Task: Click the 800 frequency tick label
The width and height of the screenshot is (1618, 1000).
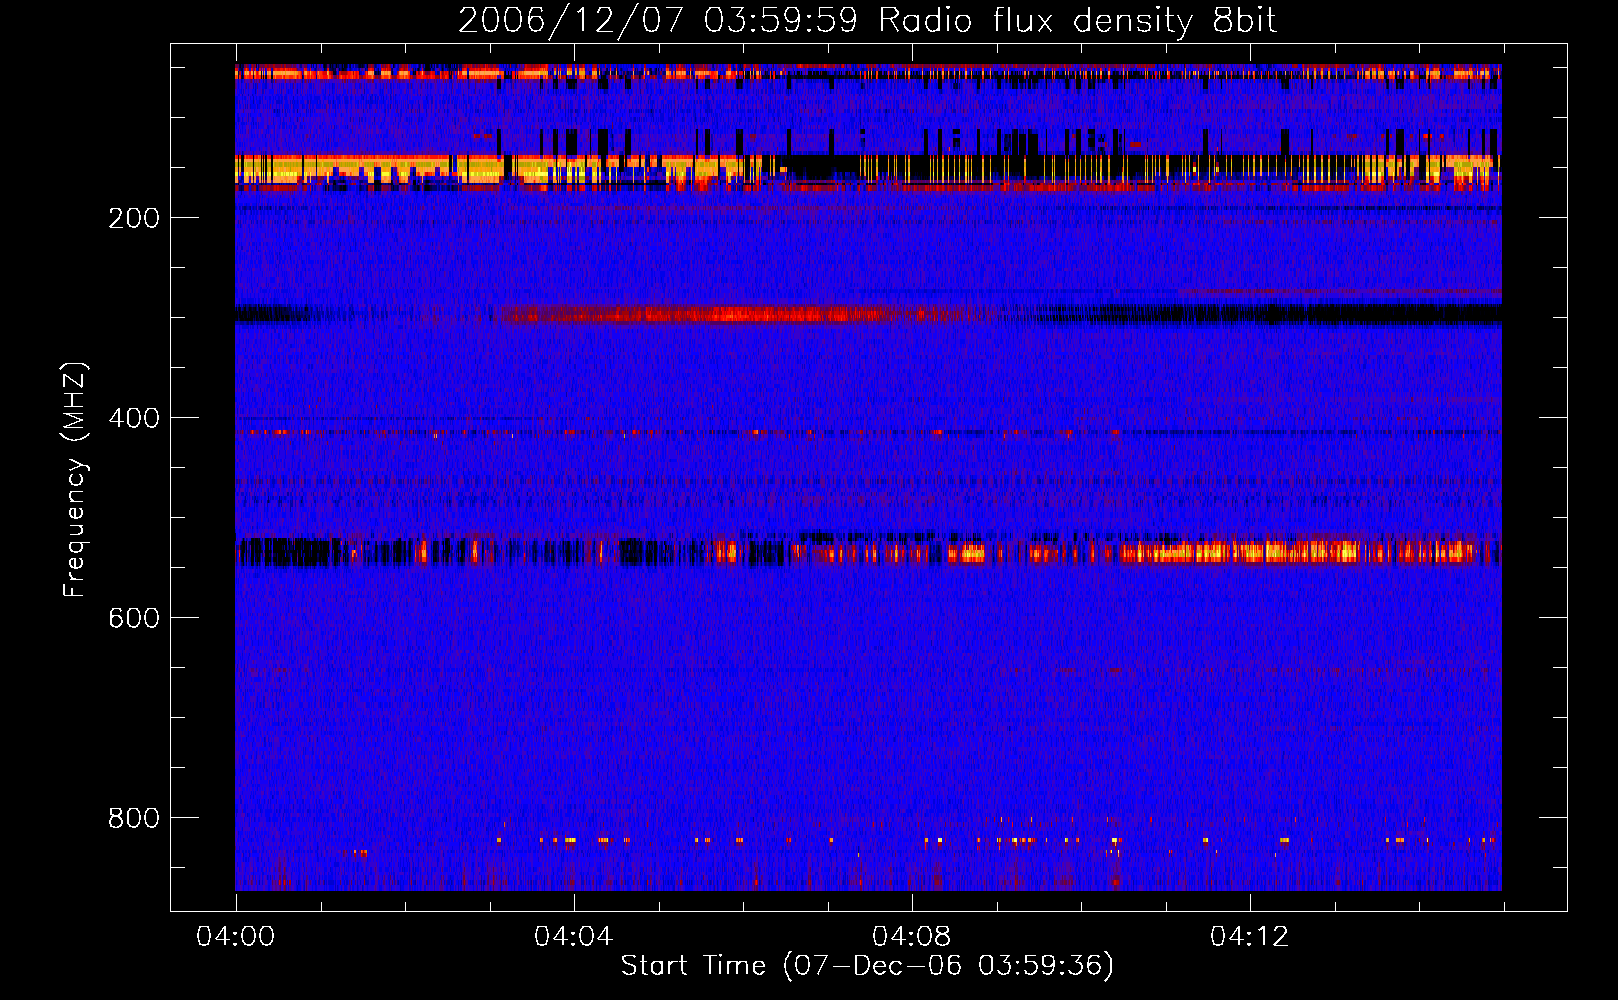Action: 134,819
